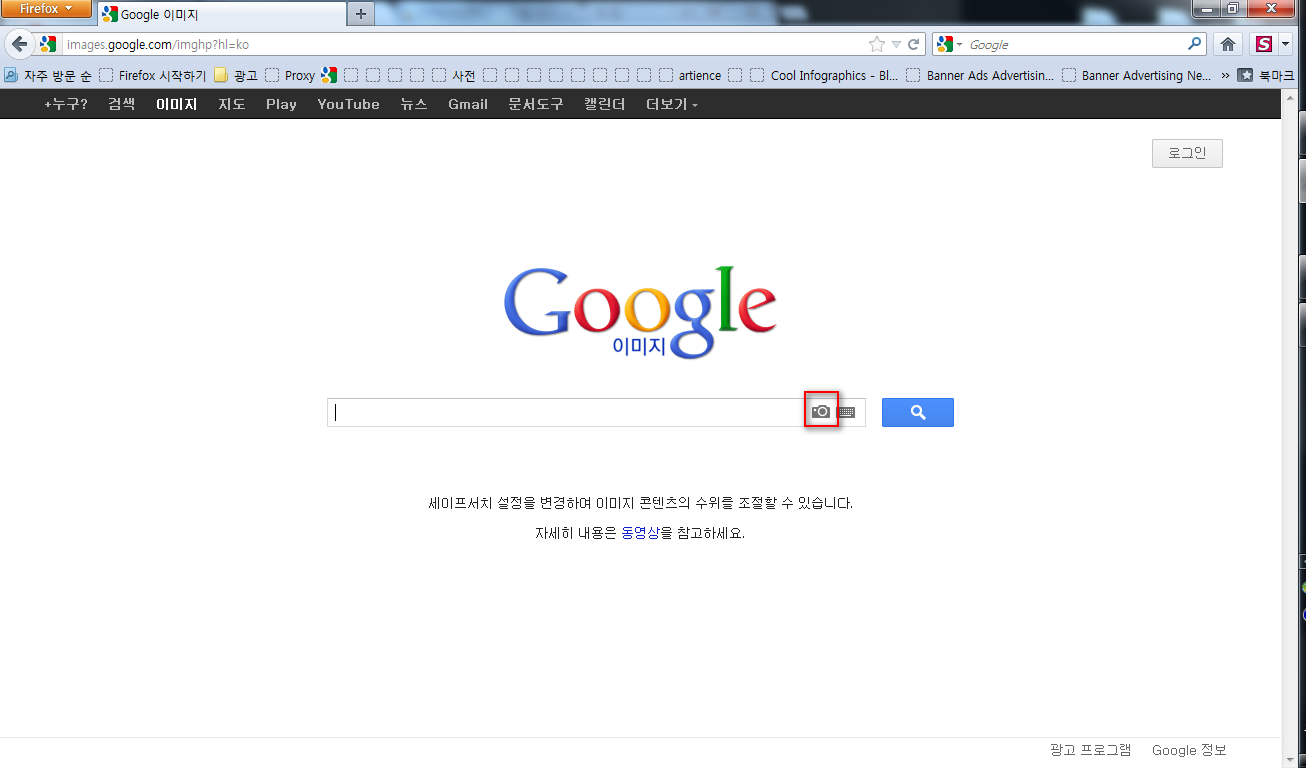Open the Firefox 시작하기 bookmark
This screenshot has height=768, width=1306.
[153, 75]
